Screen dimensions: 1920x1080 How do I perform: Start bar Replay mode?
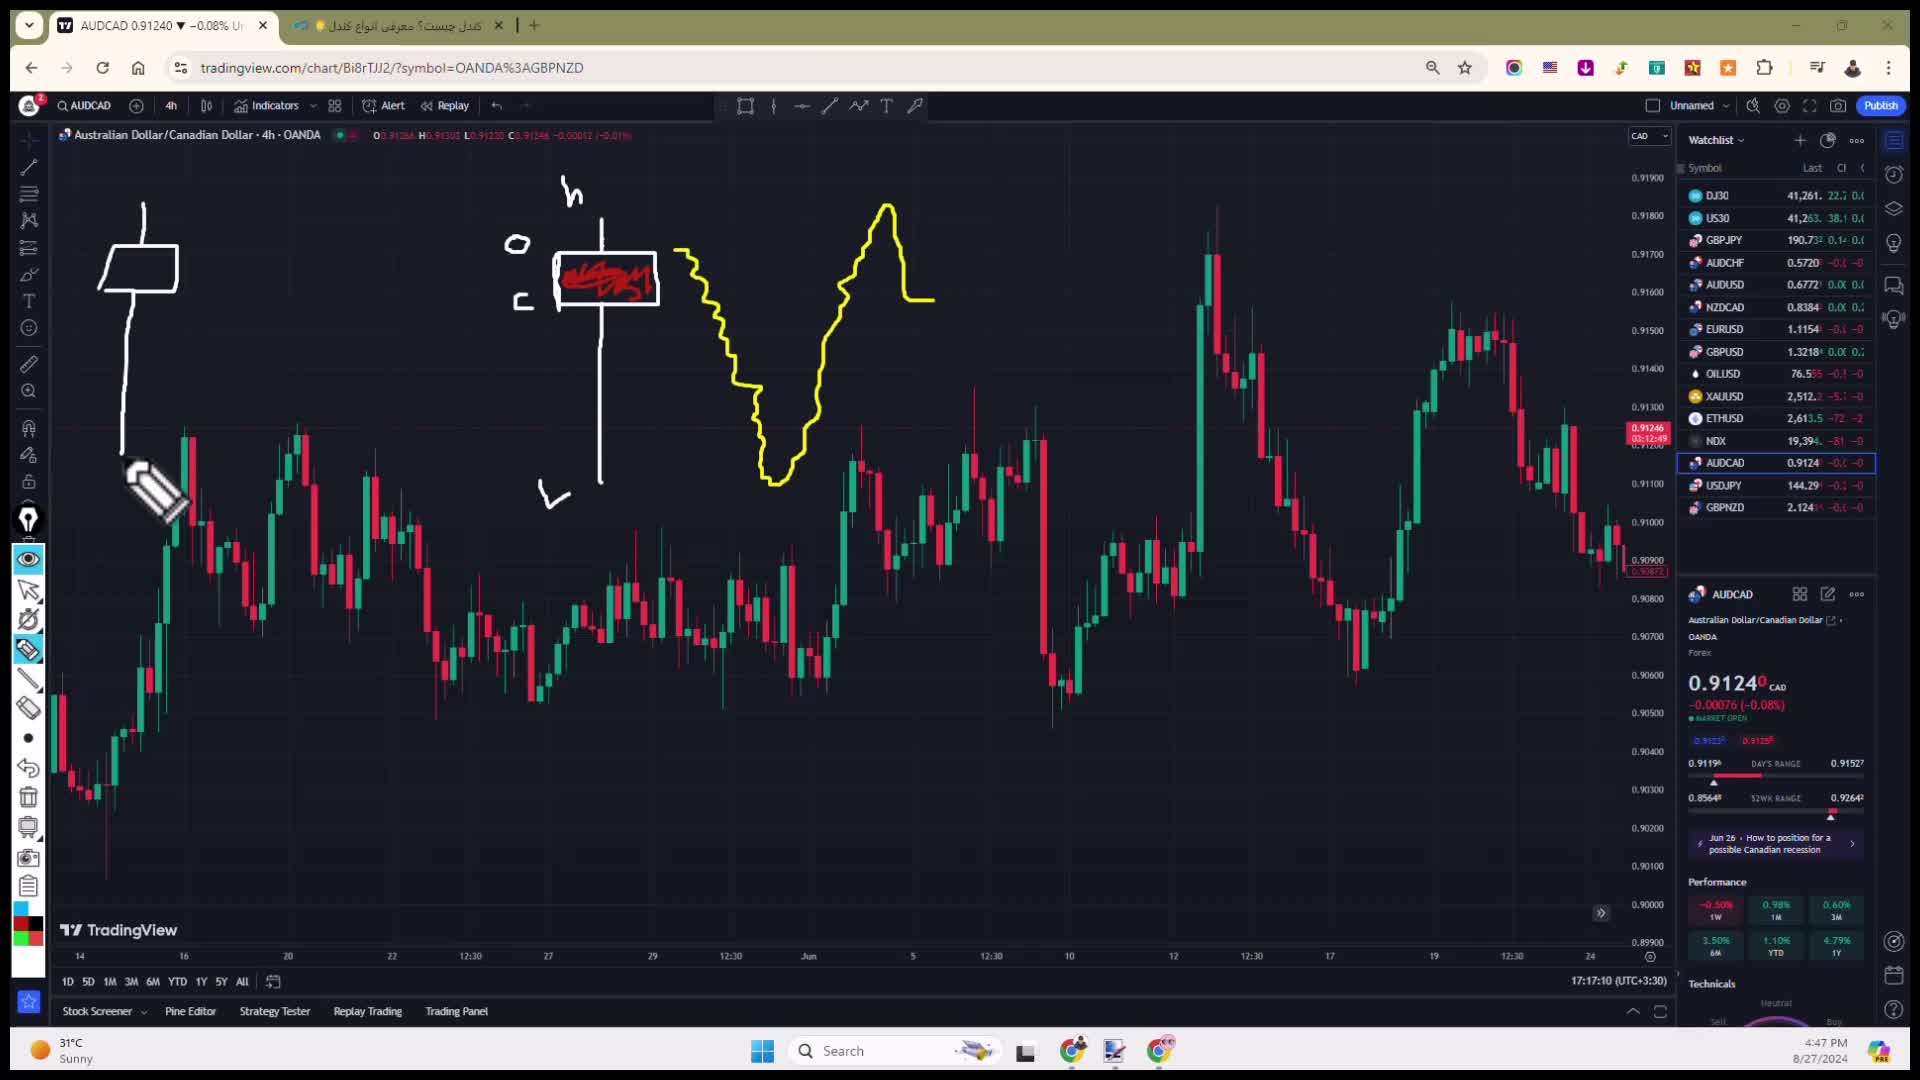click(445, 105)
